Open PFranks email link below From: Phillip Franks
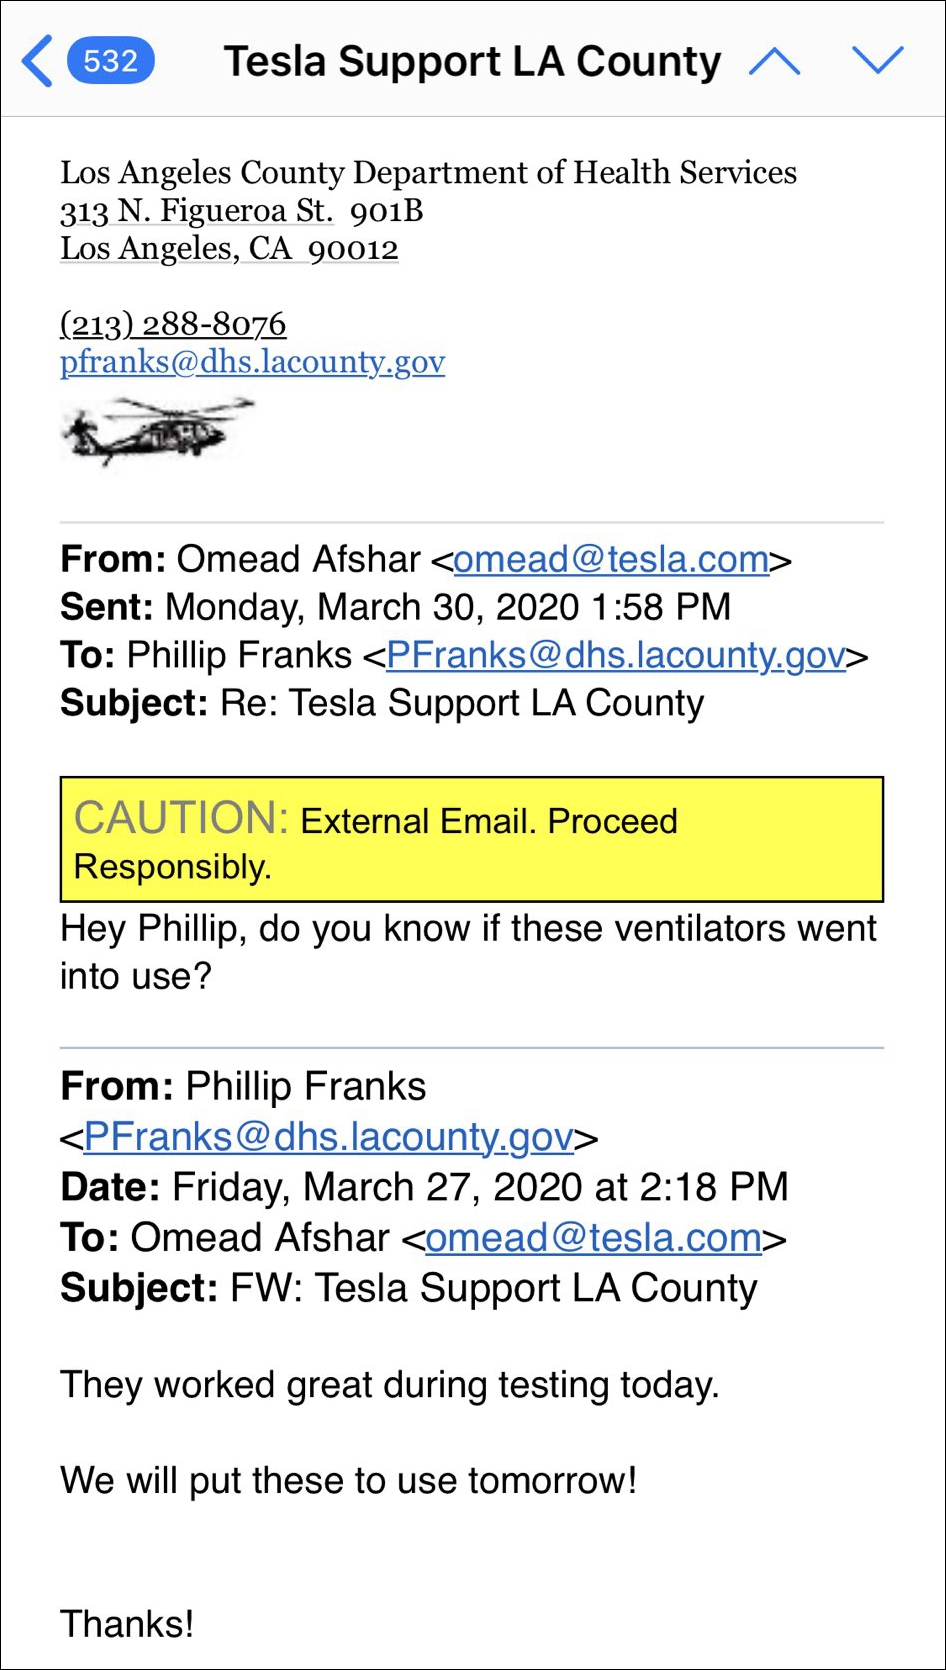Image resolution: width=946 pixels, height=1670 pixels. [328, 1138]
